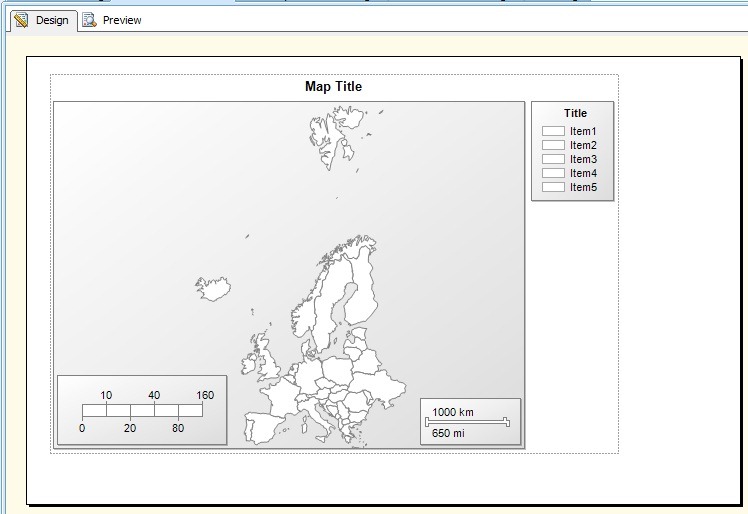748x514 pixels.
Task: Click the 80 color scale label
Action: coord(178,428)
